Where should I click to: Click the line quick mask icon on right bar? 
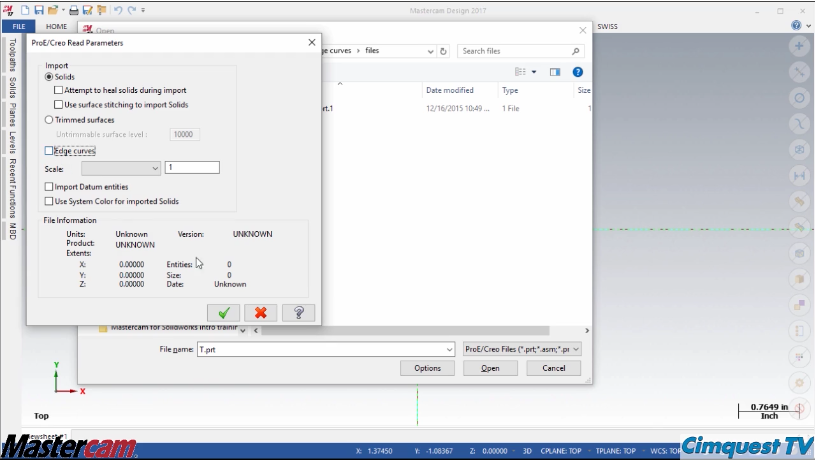point(799,72)
